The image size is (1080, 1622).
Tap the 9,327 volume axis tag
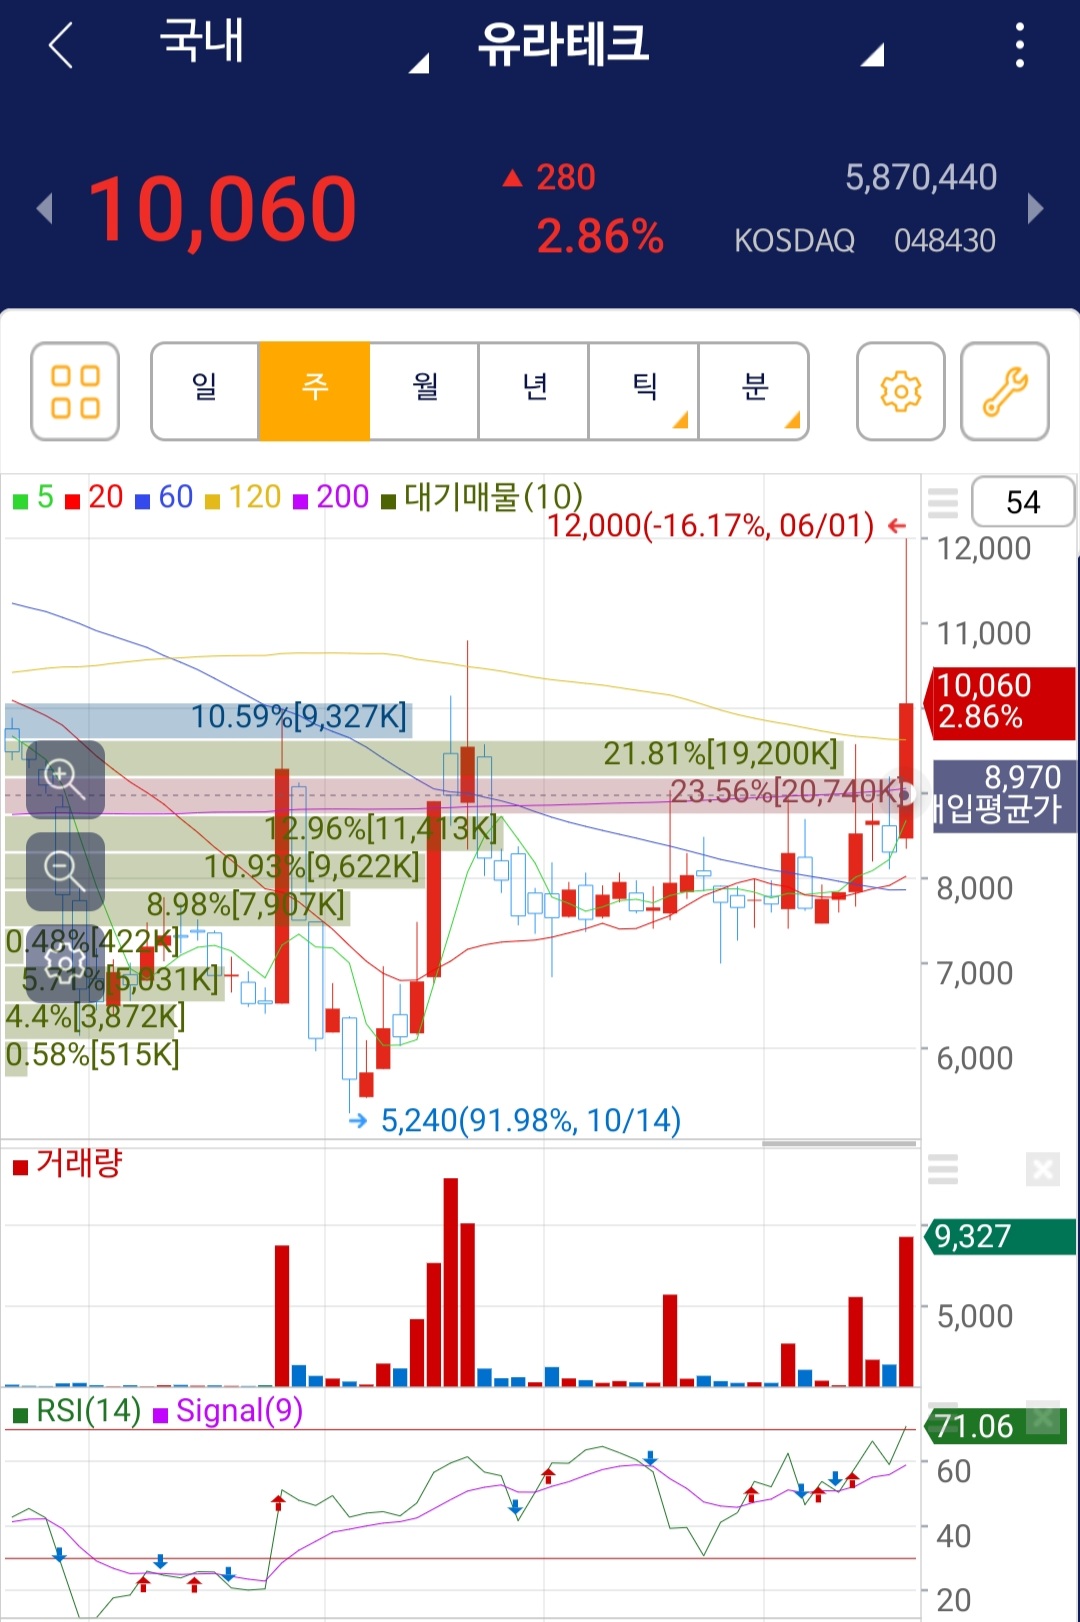[1000, 1237]
